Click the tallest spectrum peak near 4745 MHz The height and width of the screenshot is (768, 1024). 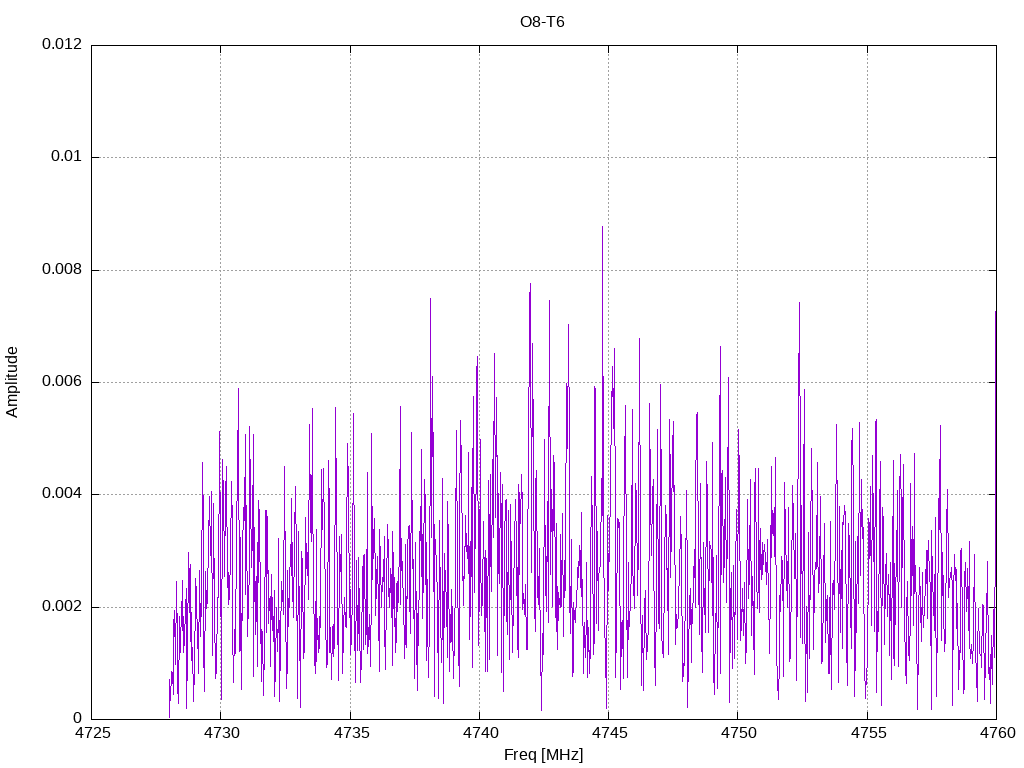pyautogui.click(x=602, y=228)
